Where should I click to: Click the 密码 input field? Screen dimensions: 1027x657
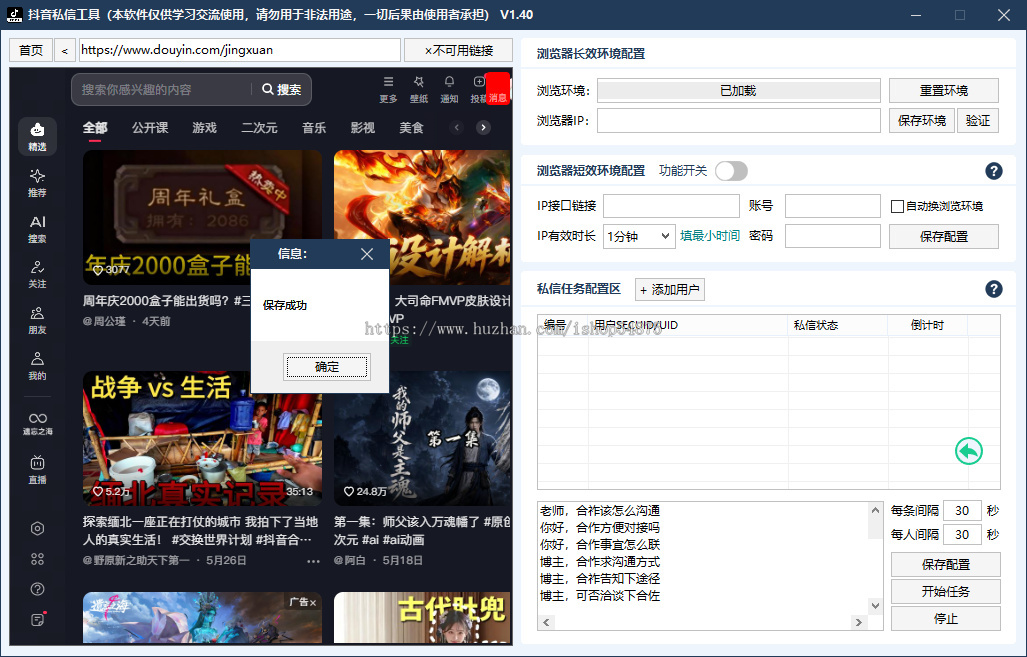(x=832, y=236)
